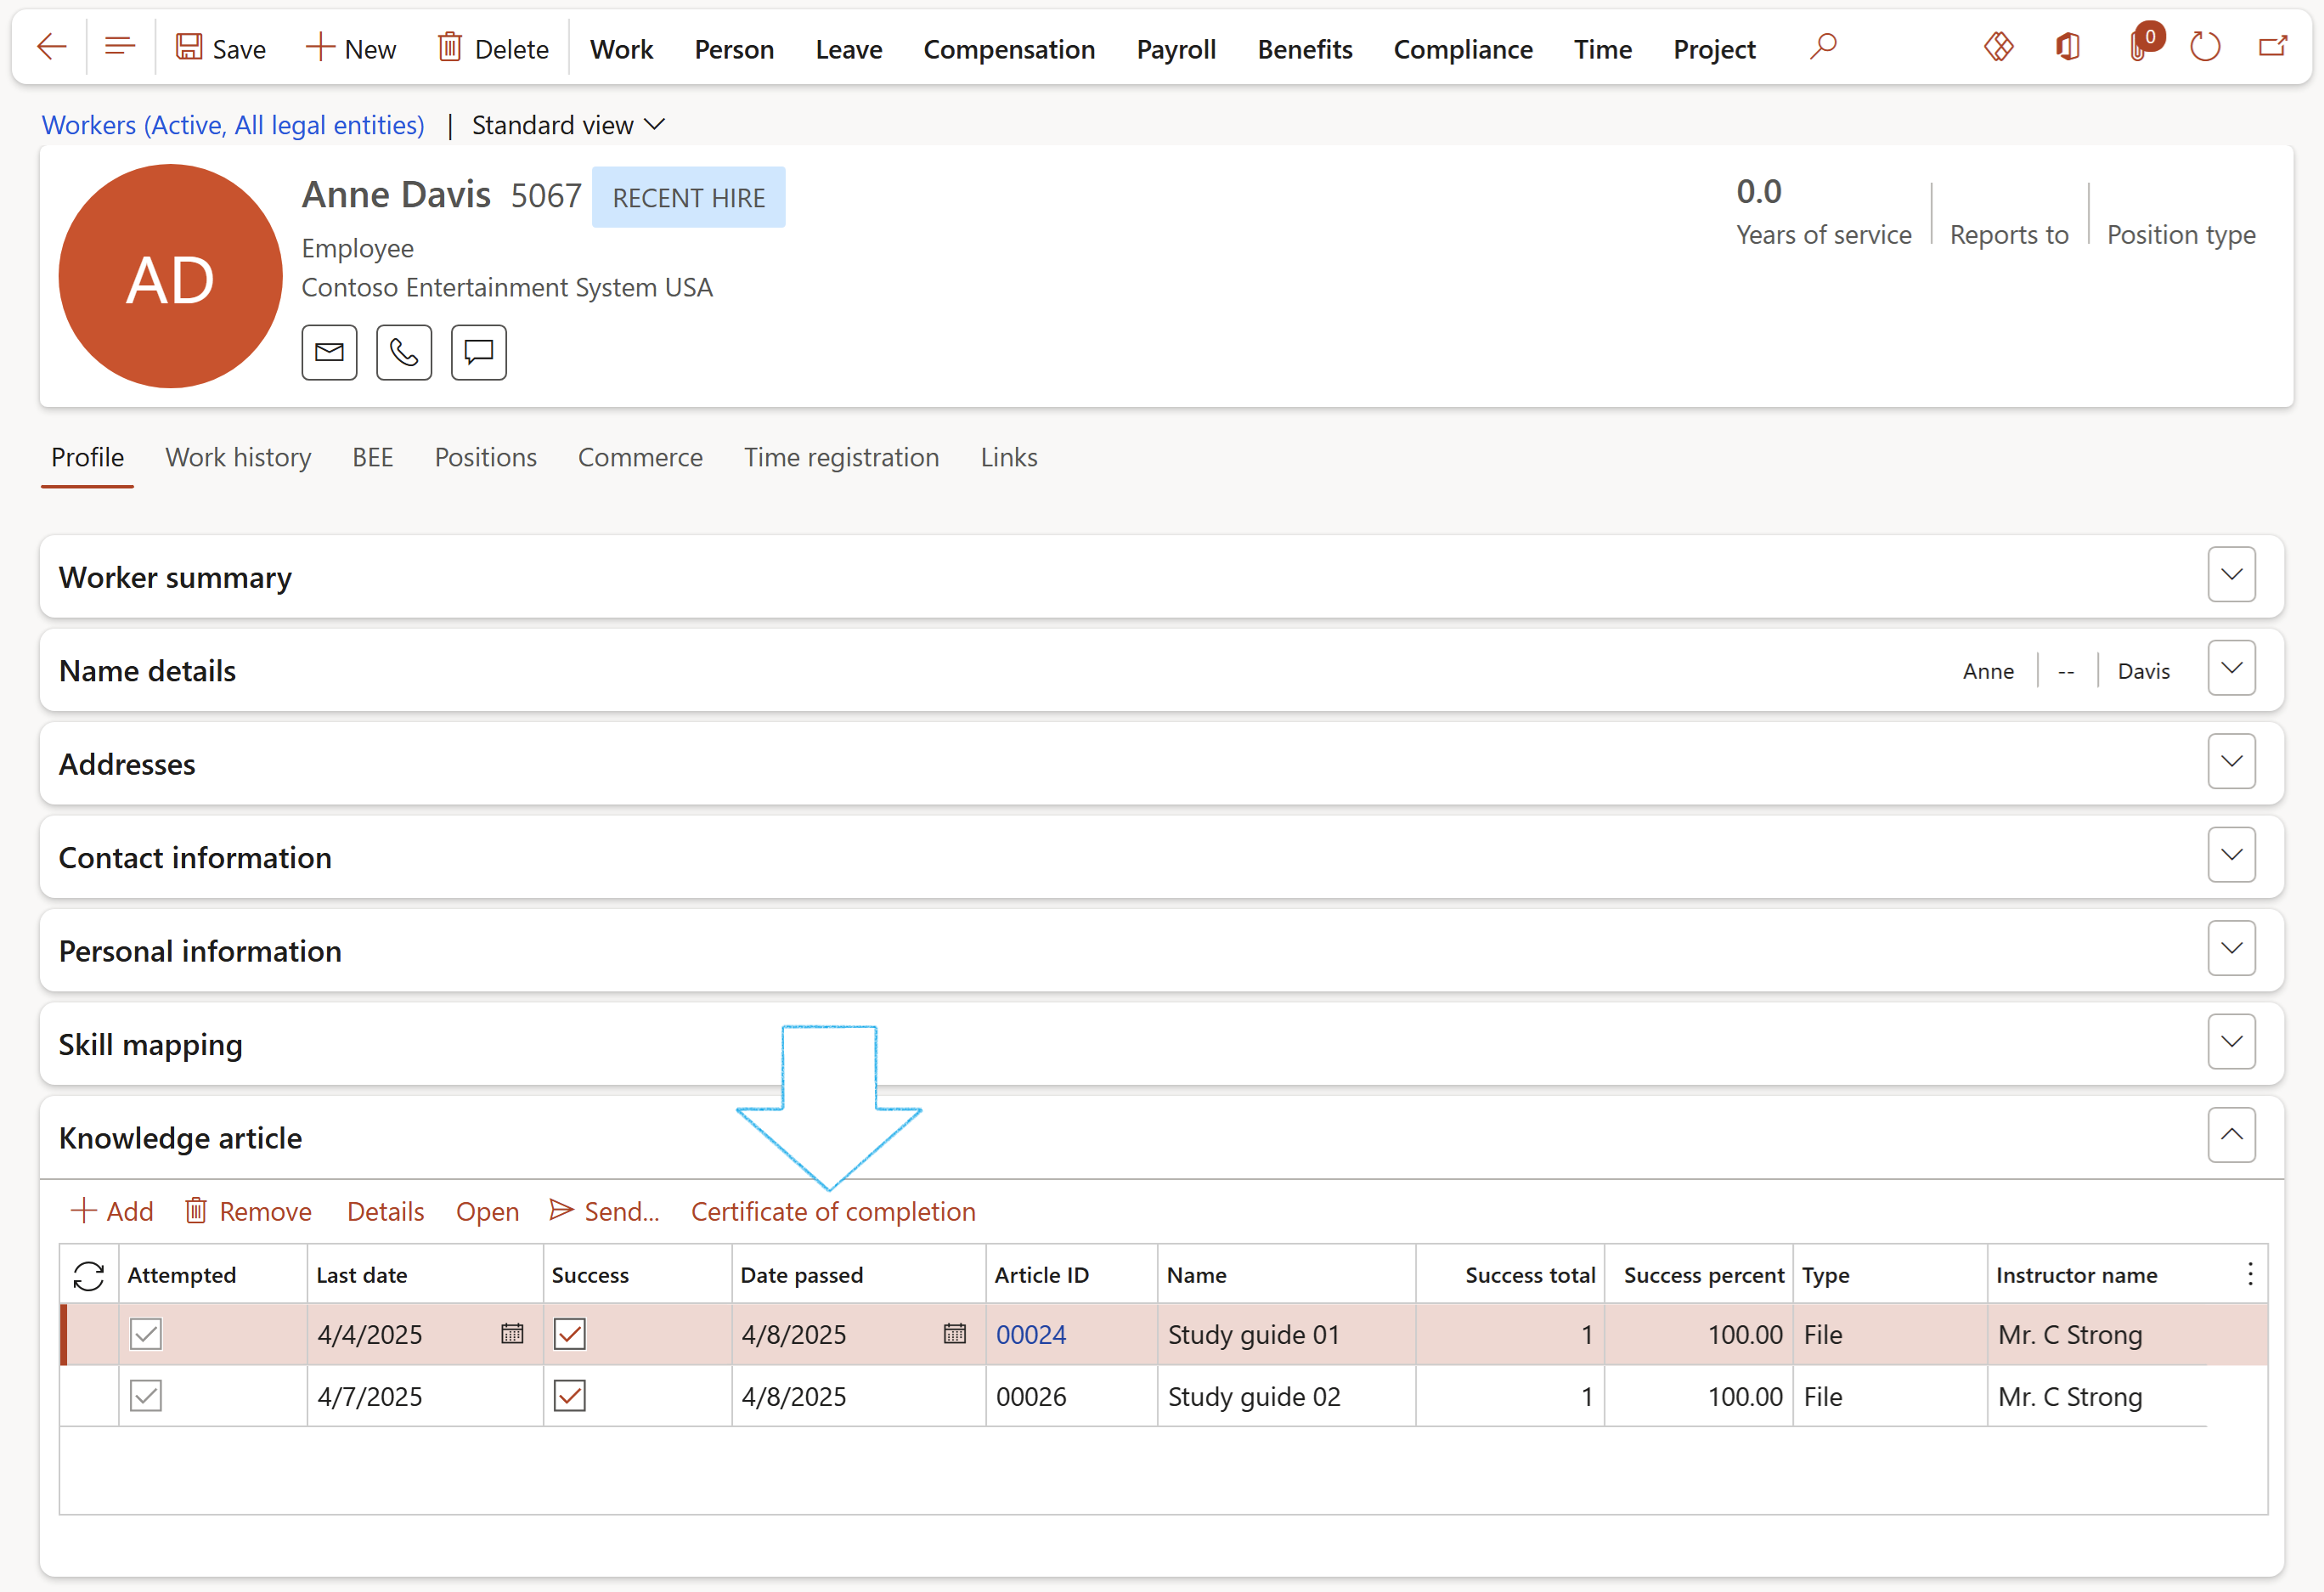Image resolution: width=2324 pixels, height=1592 pixels.
Task: Expand the Addresses section
Action: point(2232,762)
